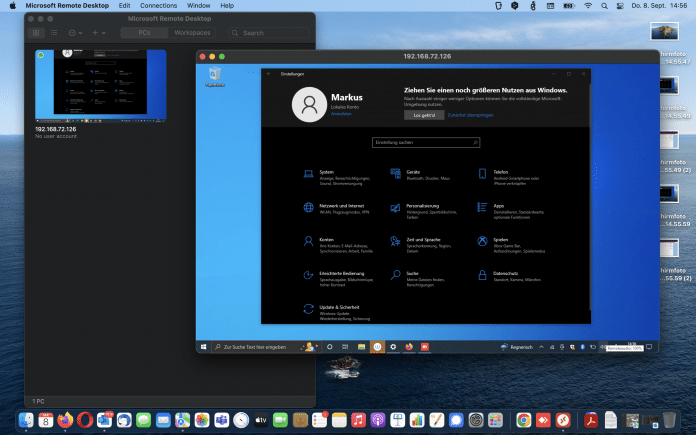This screenshot has width=696, height=435.
Task: Select the 192.168.72.126 PC thumbnail
Action: point(101,85)
